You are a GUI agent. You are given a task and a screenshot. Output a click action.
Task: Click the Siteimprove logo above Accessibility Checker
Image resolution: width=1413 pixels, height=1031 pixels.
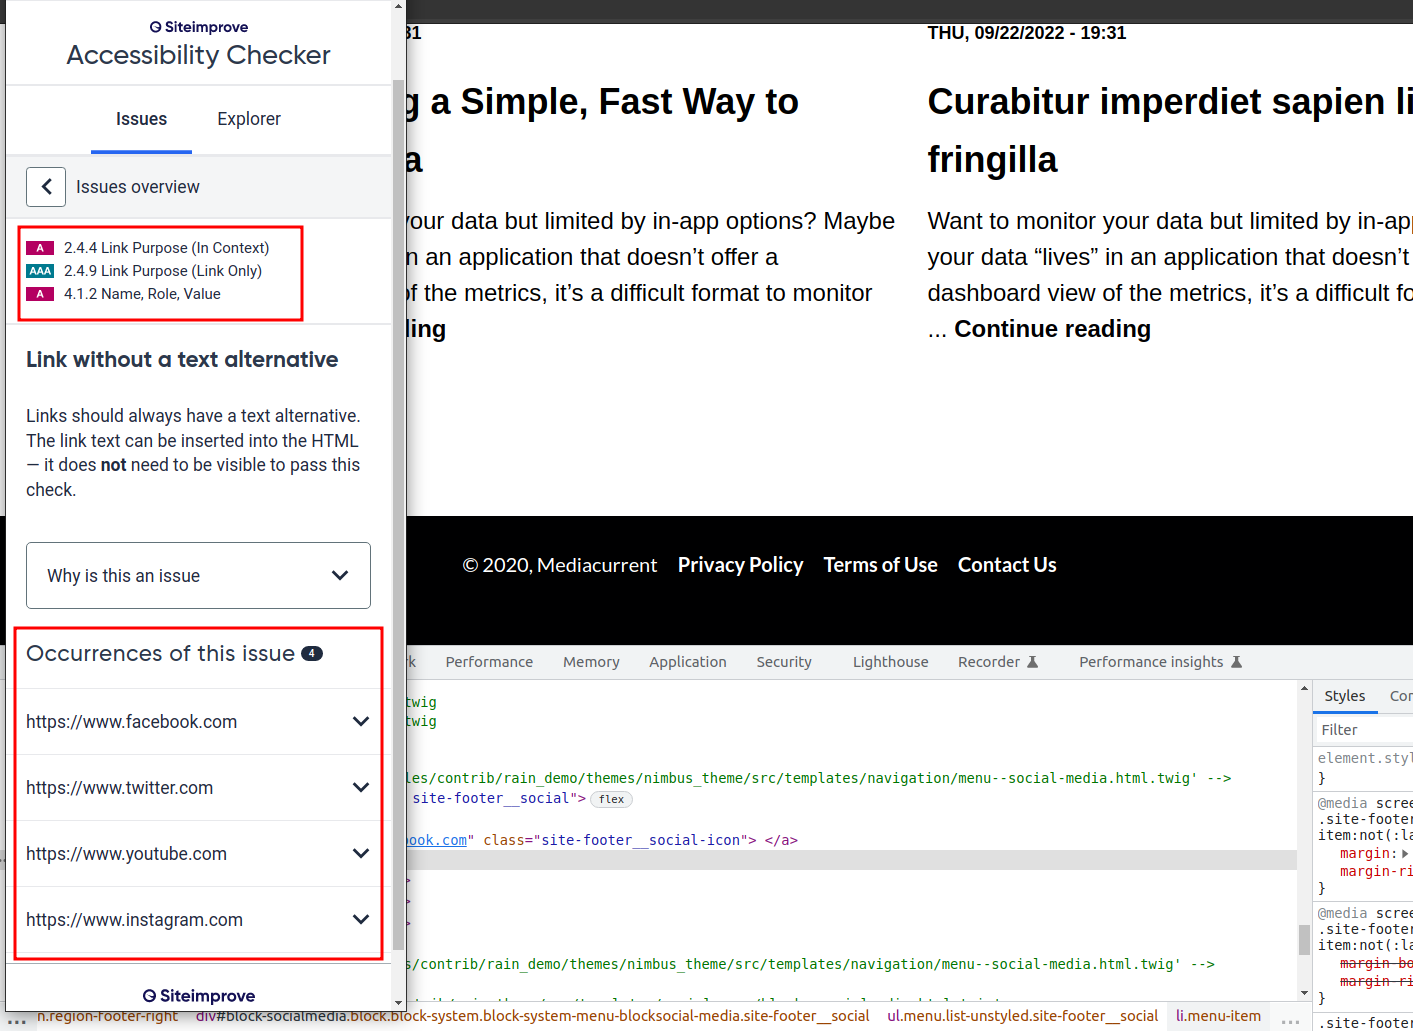[x=199, y=27]
